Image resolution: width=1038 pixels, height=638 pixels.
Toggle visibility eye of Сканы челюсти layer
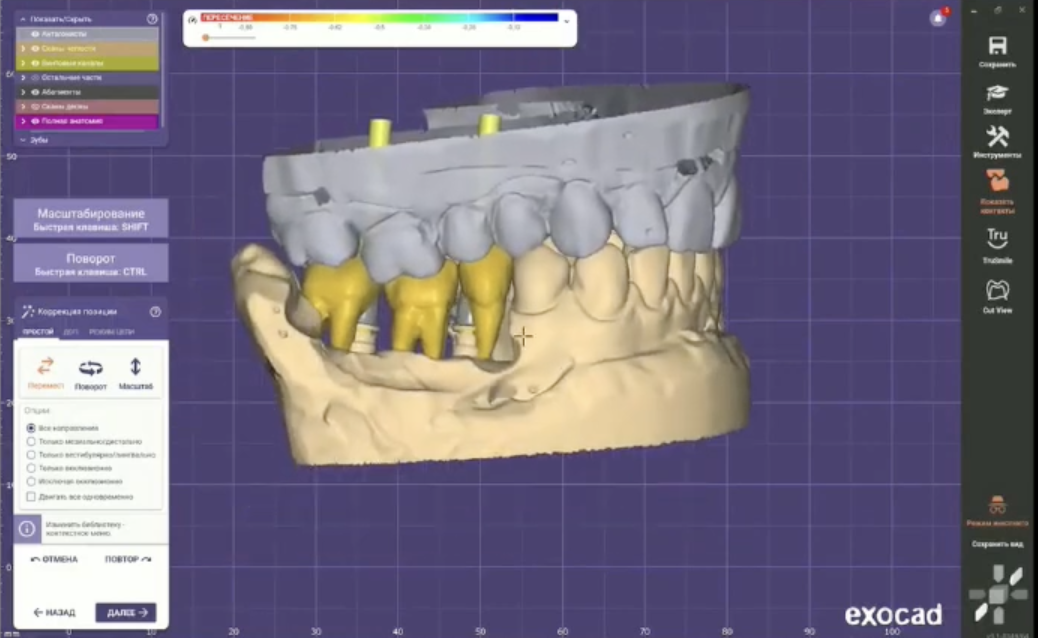tap(35, 48)
